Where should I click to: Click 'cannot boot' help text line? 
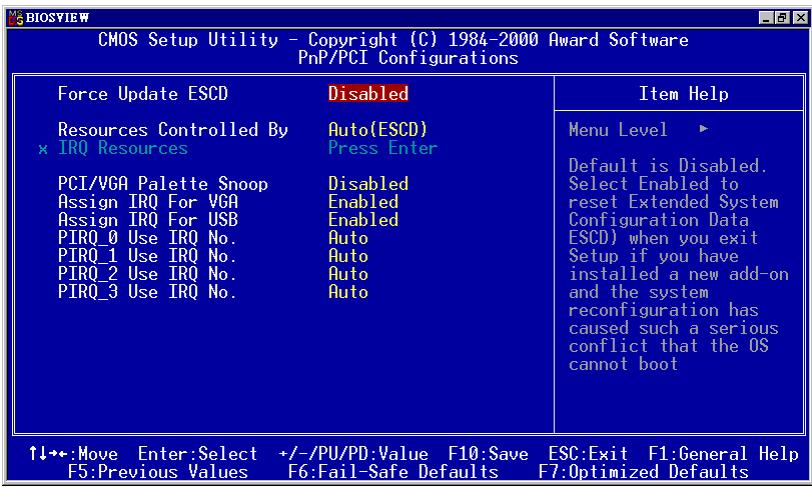click(x=623, y=365)
